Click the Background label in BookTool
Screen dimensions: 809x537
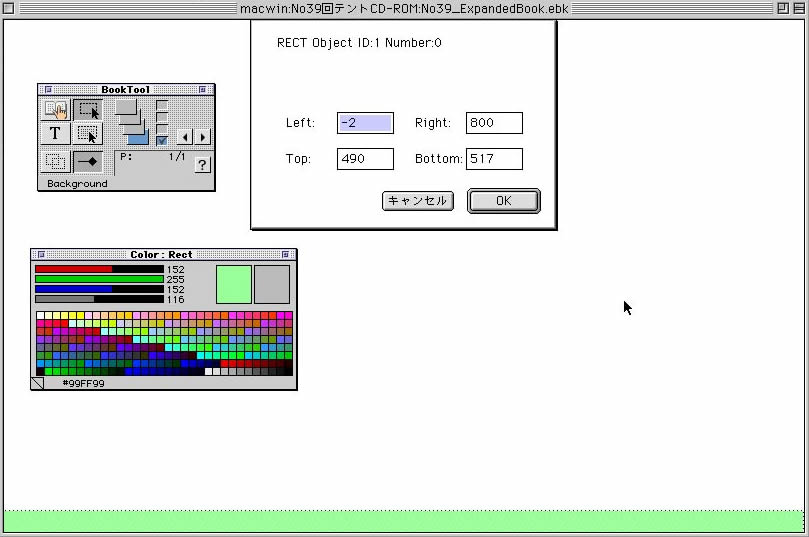tap(77, 184)
